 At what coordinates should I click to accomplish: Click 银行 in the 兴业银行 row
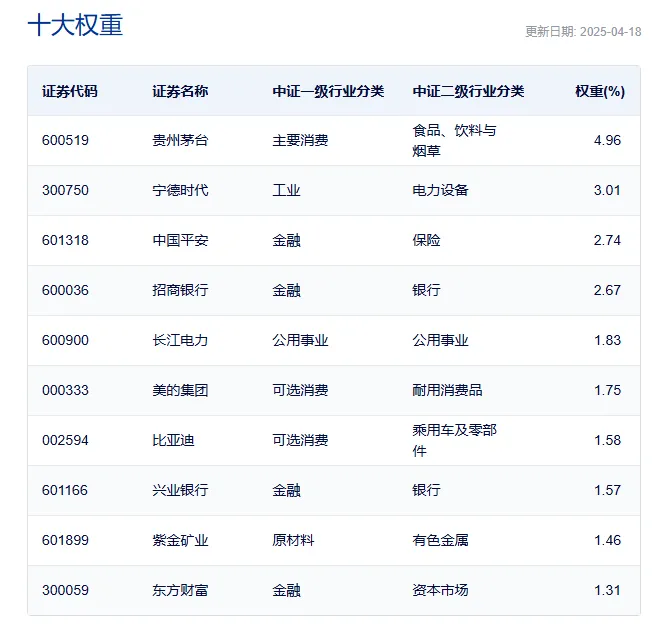click(x=426, y=490)
